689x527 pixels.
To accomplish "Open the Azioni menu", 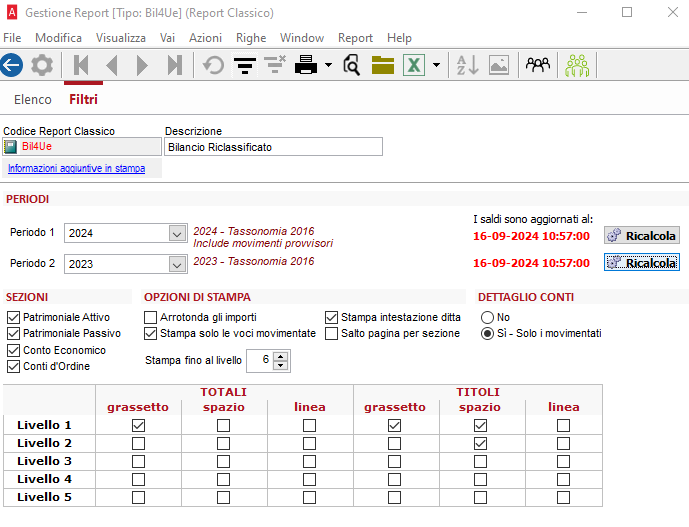I will (205, 38).
